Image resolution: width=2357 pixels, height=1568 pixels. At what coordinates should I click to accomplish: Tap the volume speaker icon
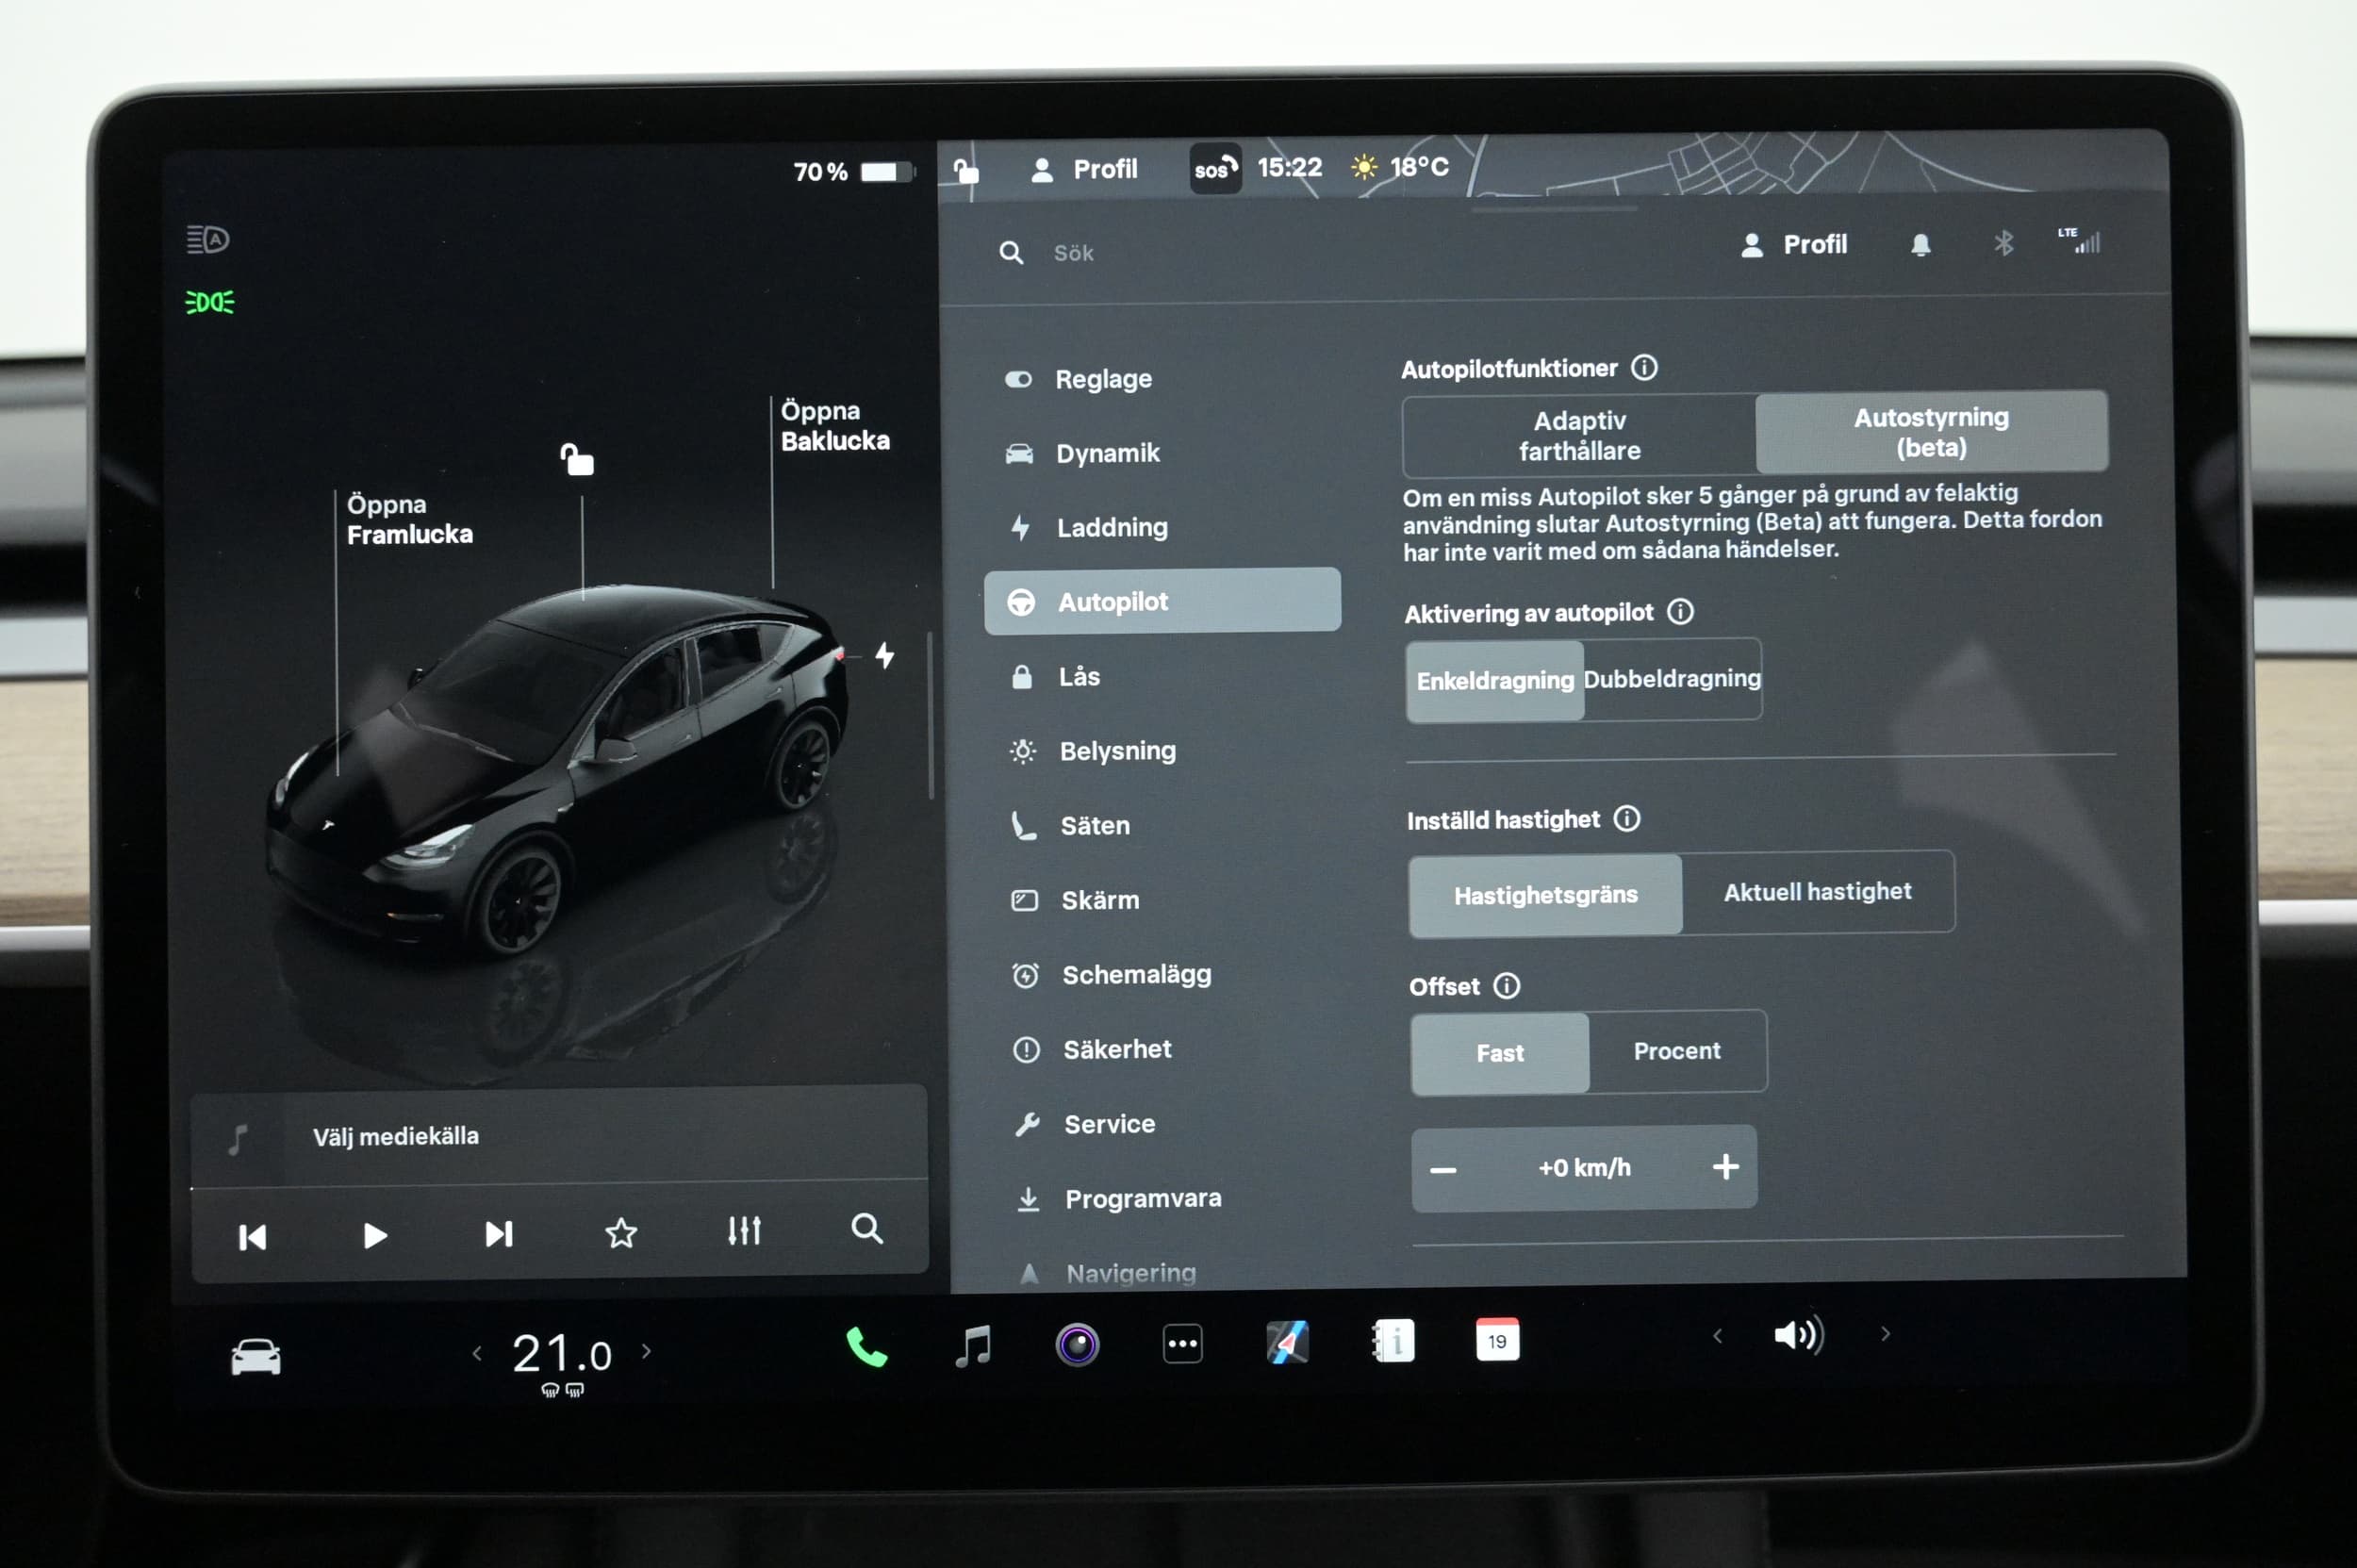[x=1798, y=1335]
